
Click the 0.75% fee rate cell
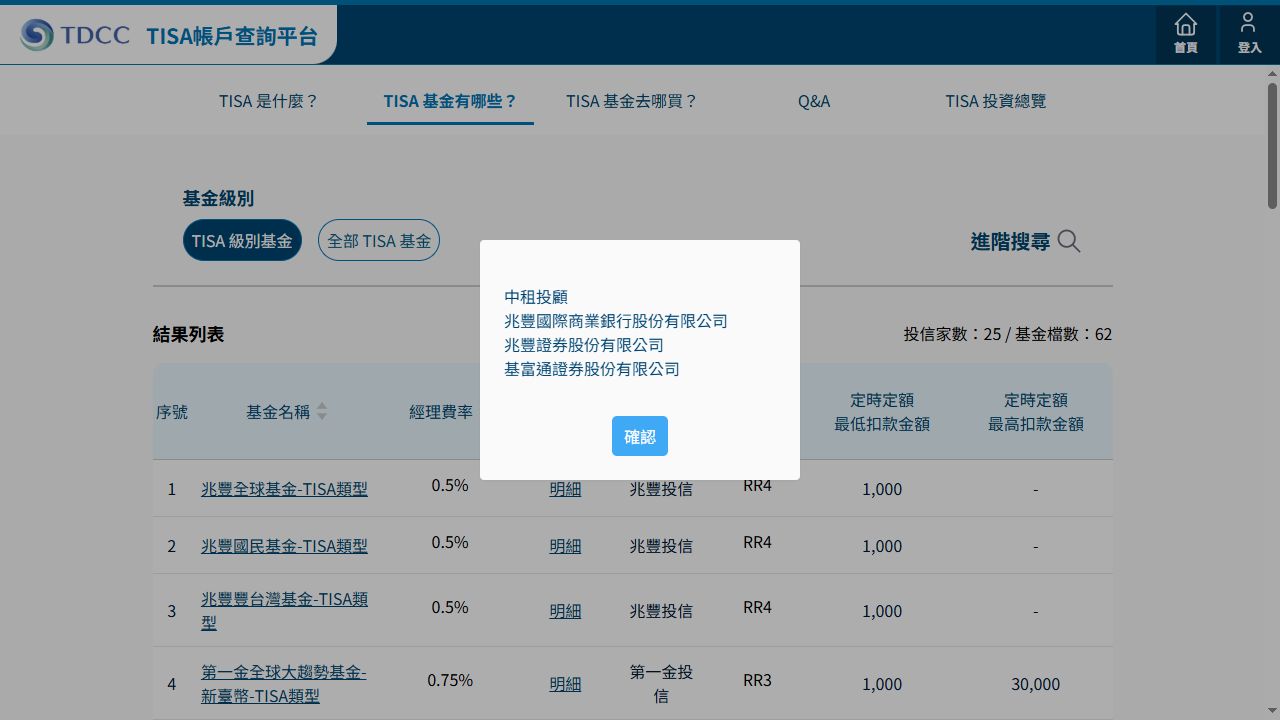450,680
